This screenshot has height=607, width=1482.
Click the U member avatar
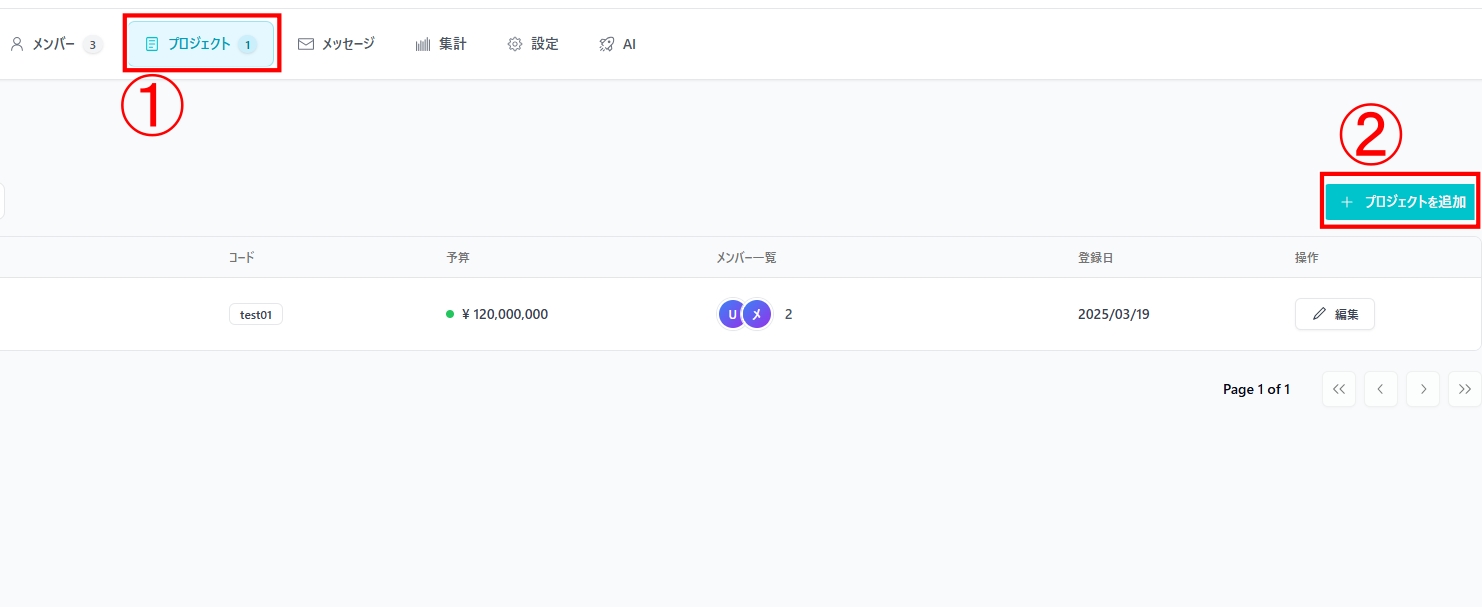pos(732,314)
